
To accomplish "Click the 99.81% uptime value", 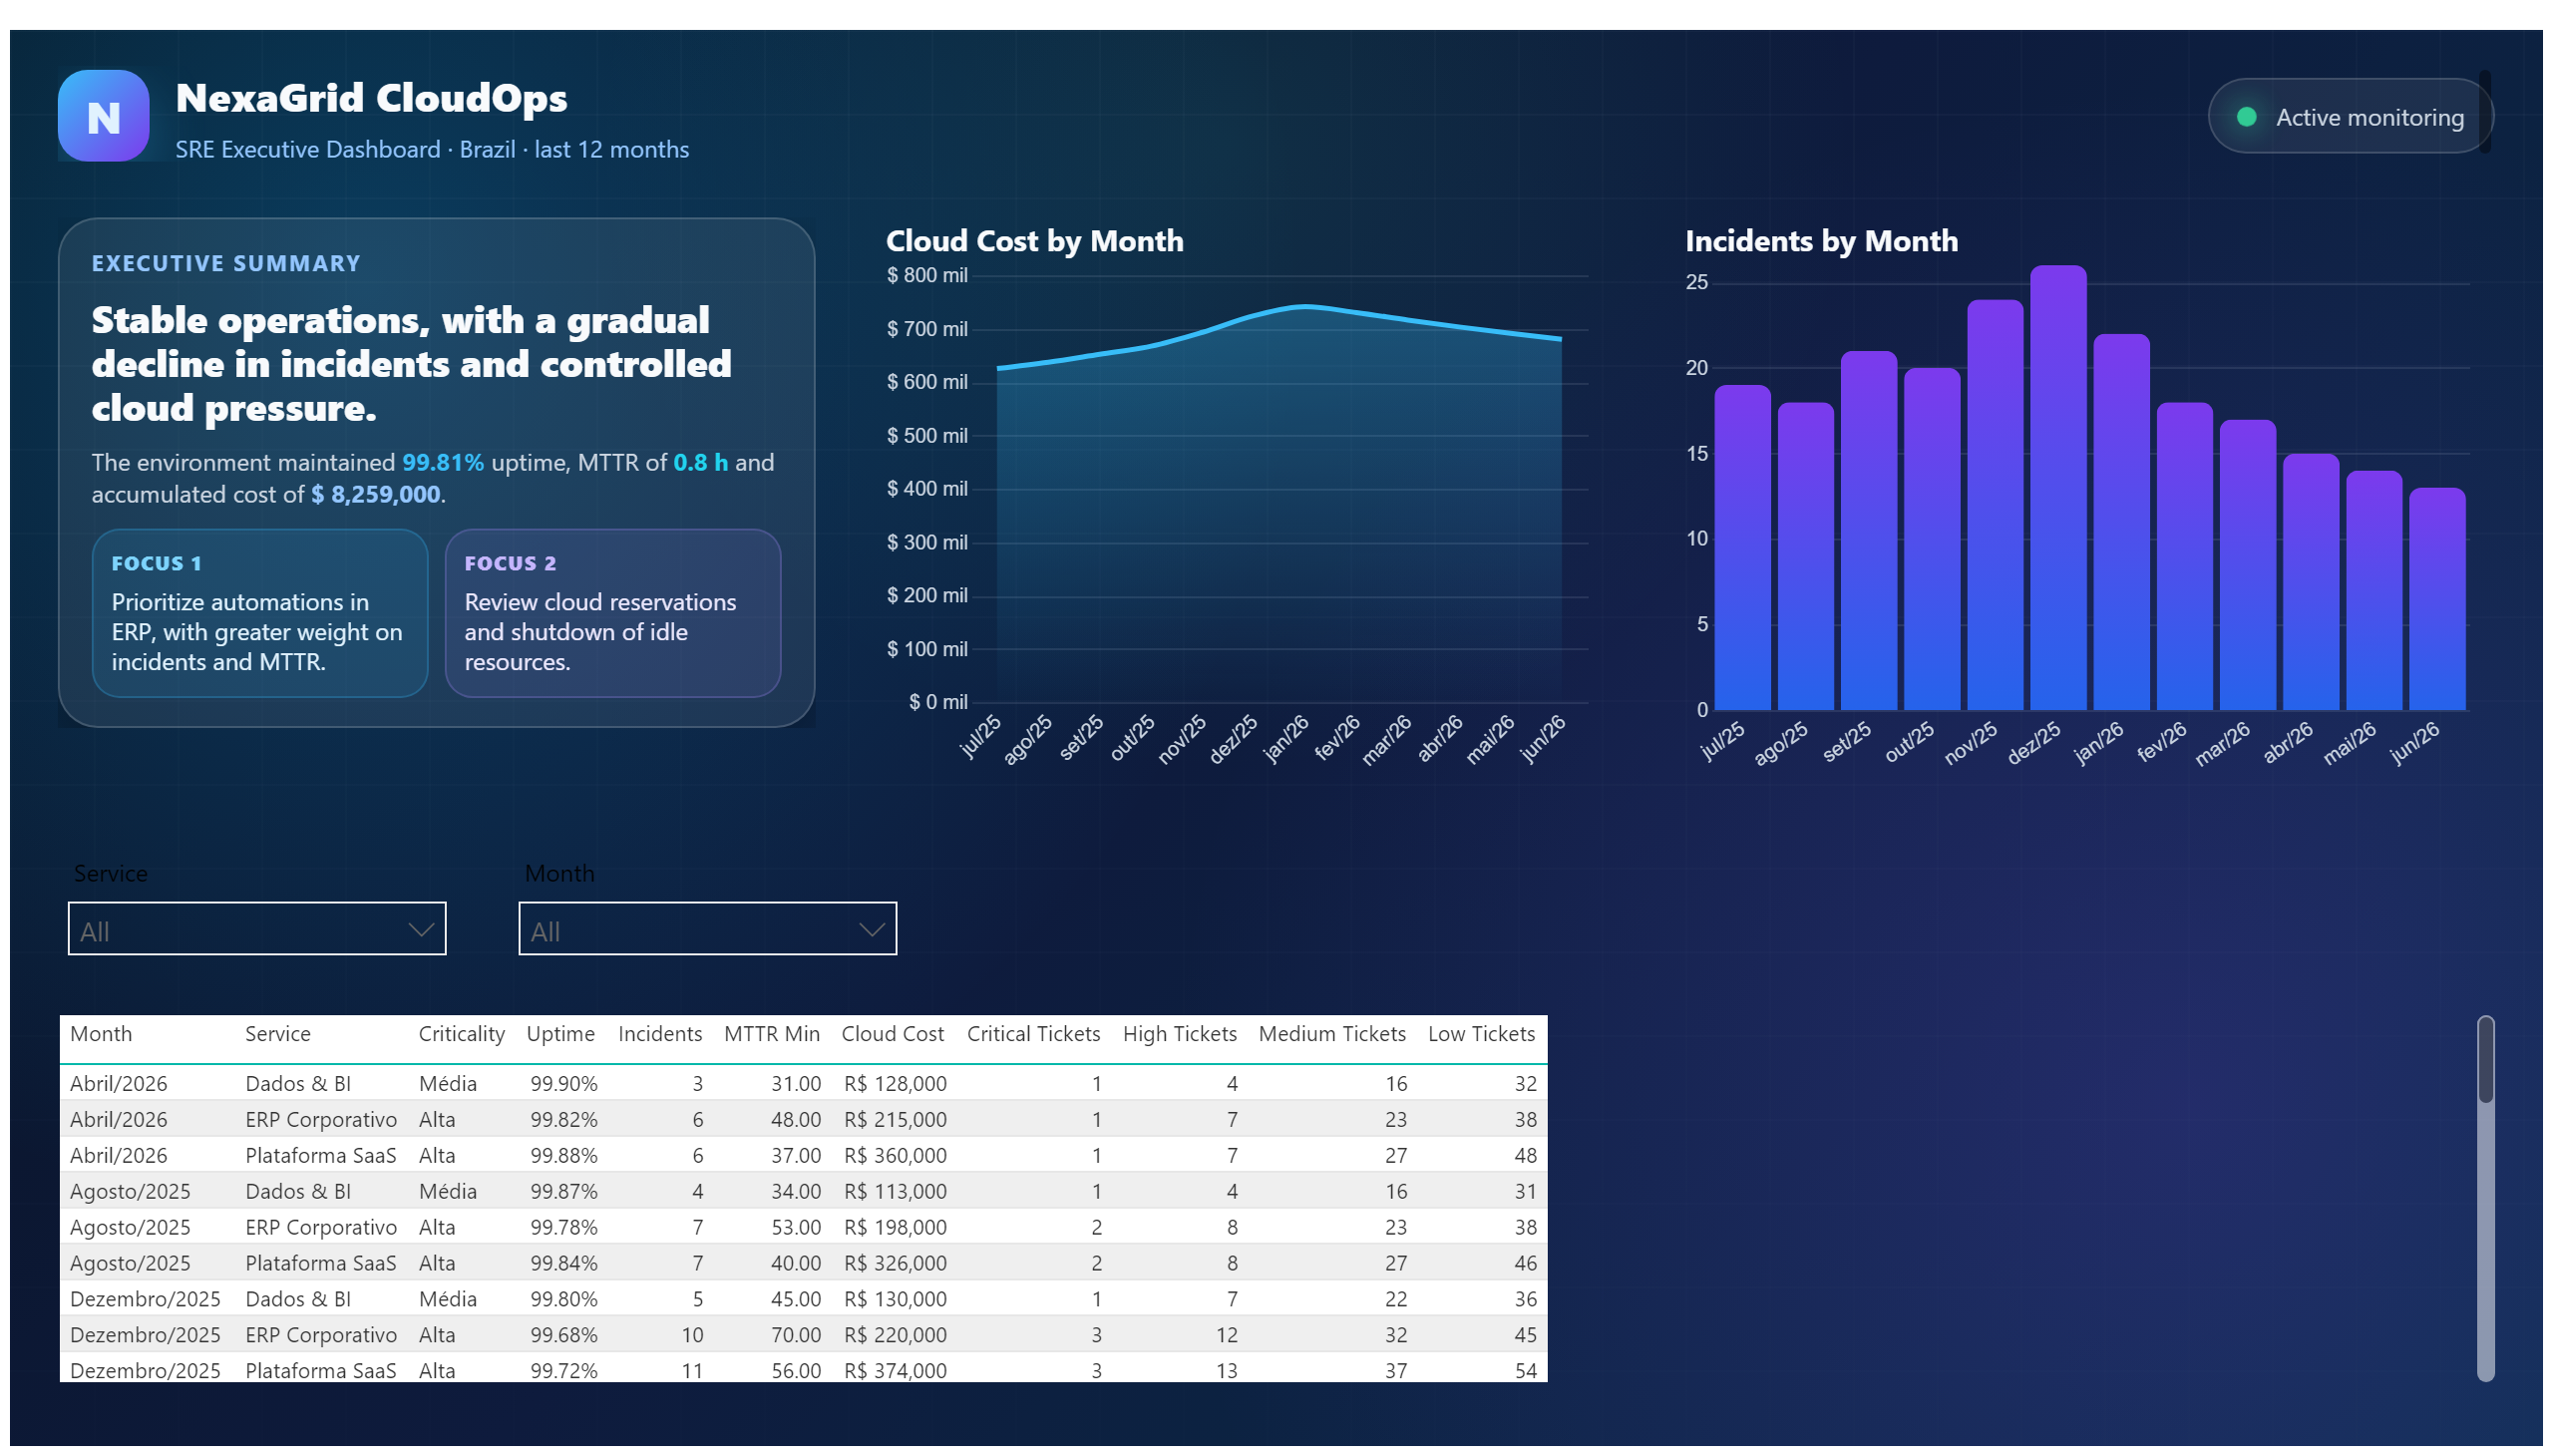I will point(442,463).
